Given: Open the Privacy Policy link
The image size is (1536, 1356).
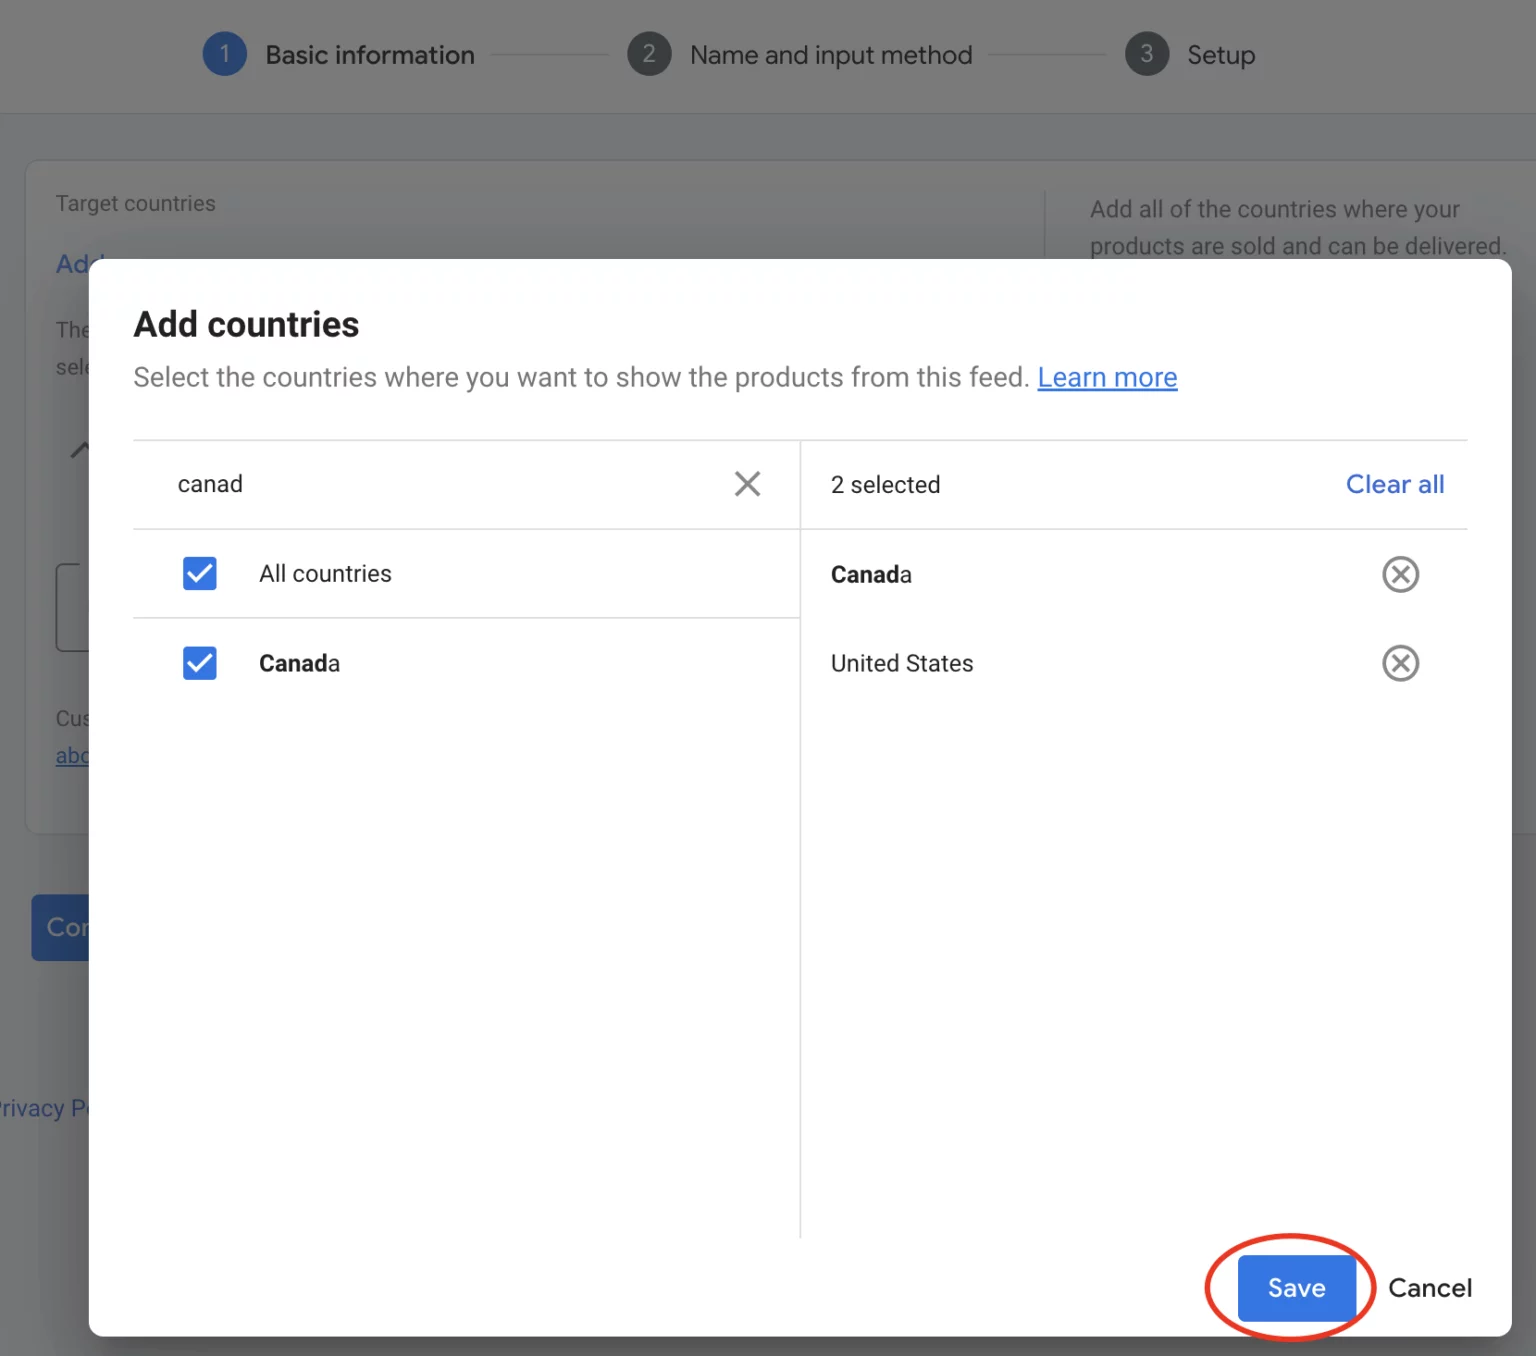Looking at the screenshot, I should [x=44, y=1107].
